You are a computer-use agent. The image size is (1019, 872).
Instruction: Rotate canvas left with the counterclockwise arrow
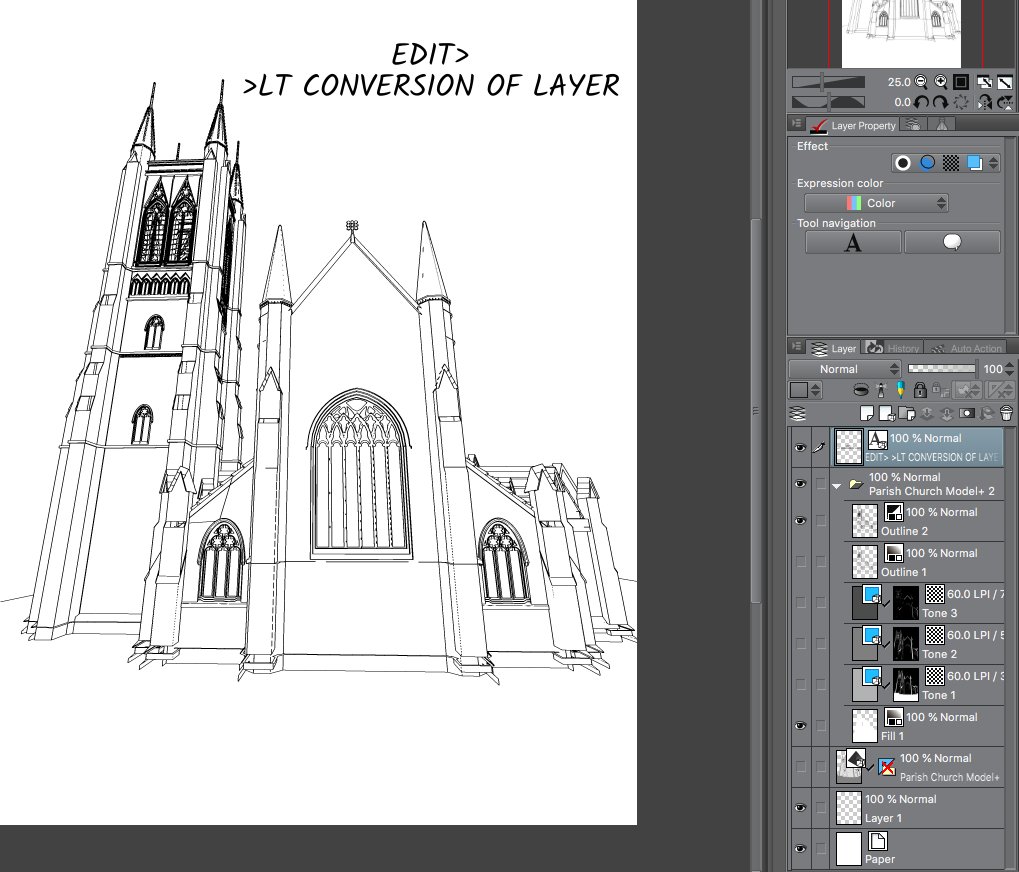(x=923, y=102)
